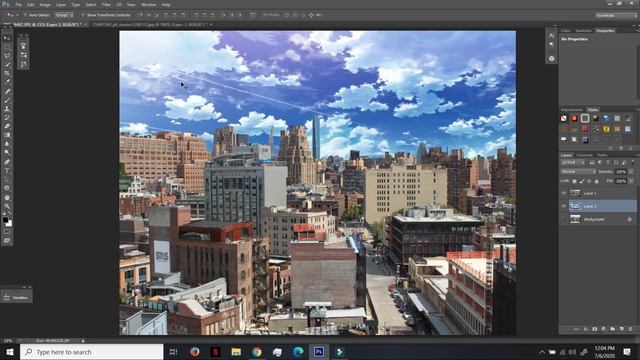
Task: Select the Zoom tool
Action: tap(7, 206)
